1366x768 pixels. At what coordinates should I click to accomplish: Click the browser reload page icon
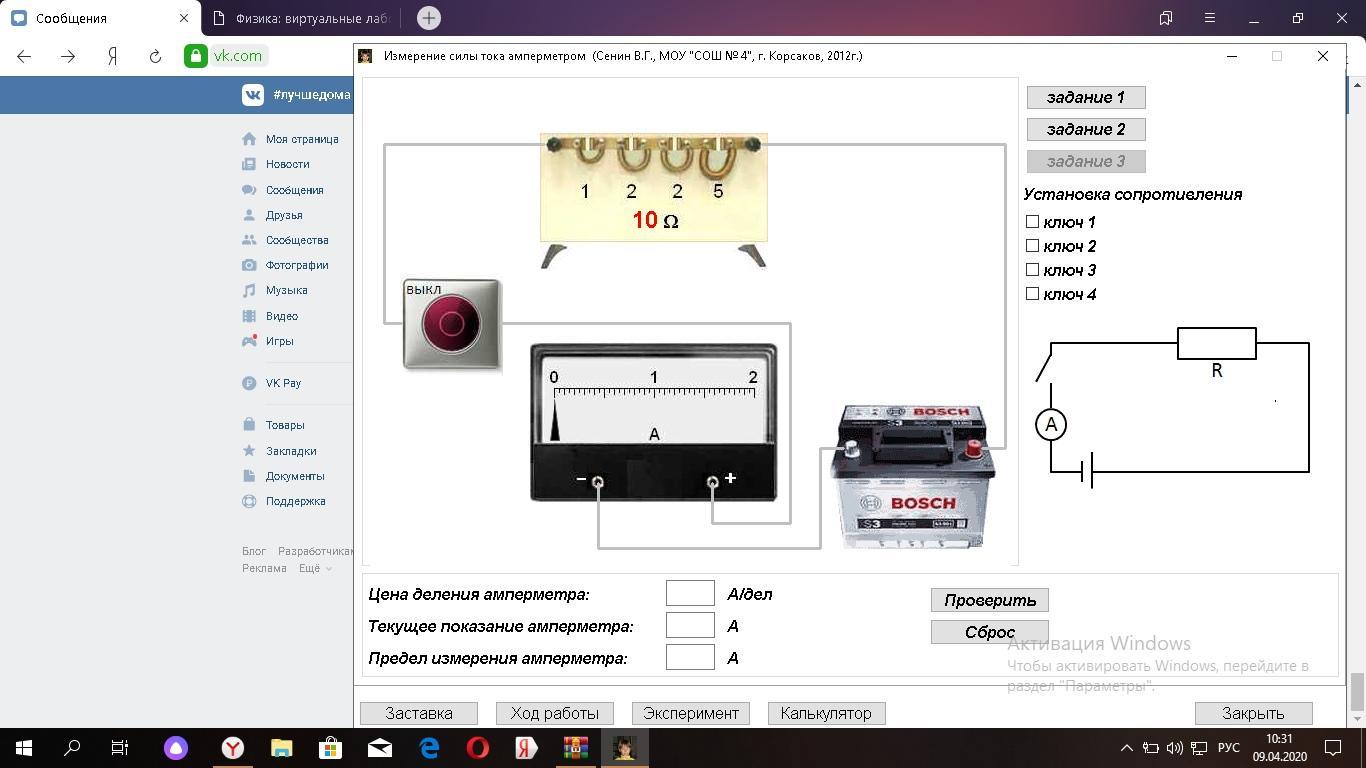click(x=155, y=56)
